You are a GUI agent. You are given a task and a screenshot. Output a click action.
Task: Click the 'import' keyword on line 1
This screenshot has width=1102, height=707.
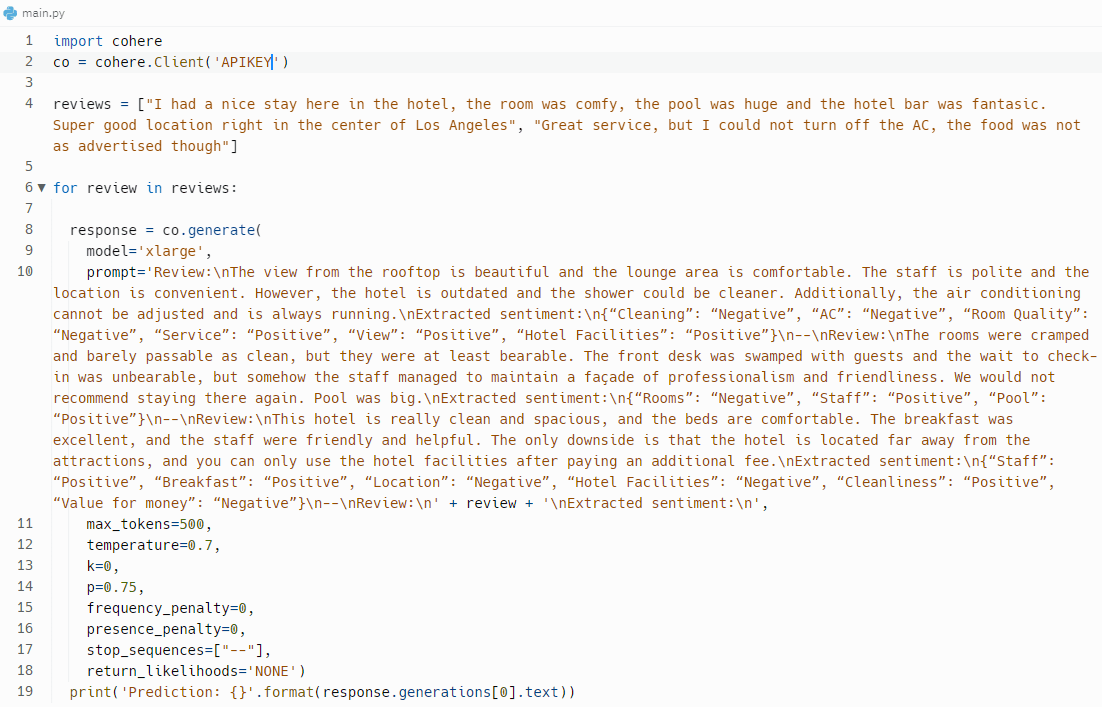(78, 41)
